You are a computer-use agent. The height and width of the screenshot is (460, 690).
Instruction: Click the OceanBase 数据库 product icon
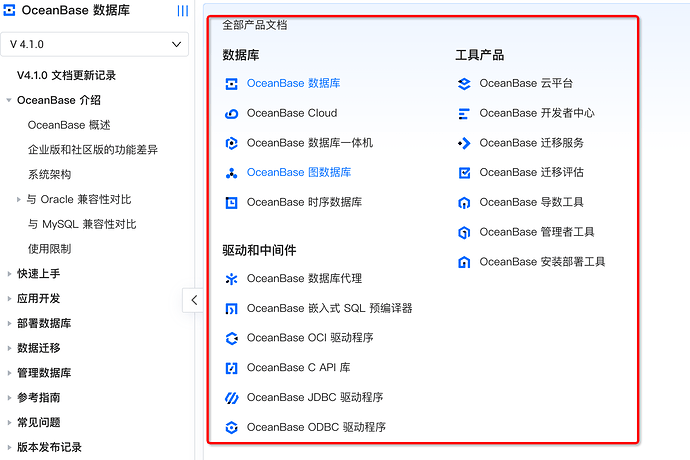pos(231,84)
